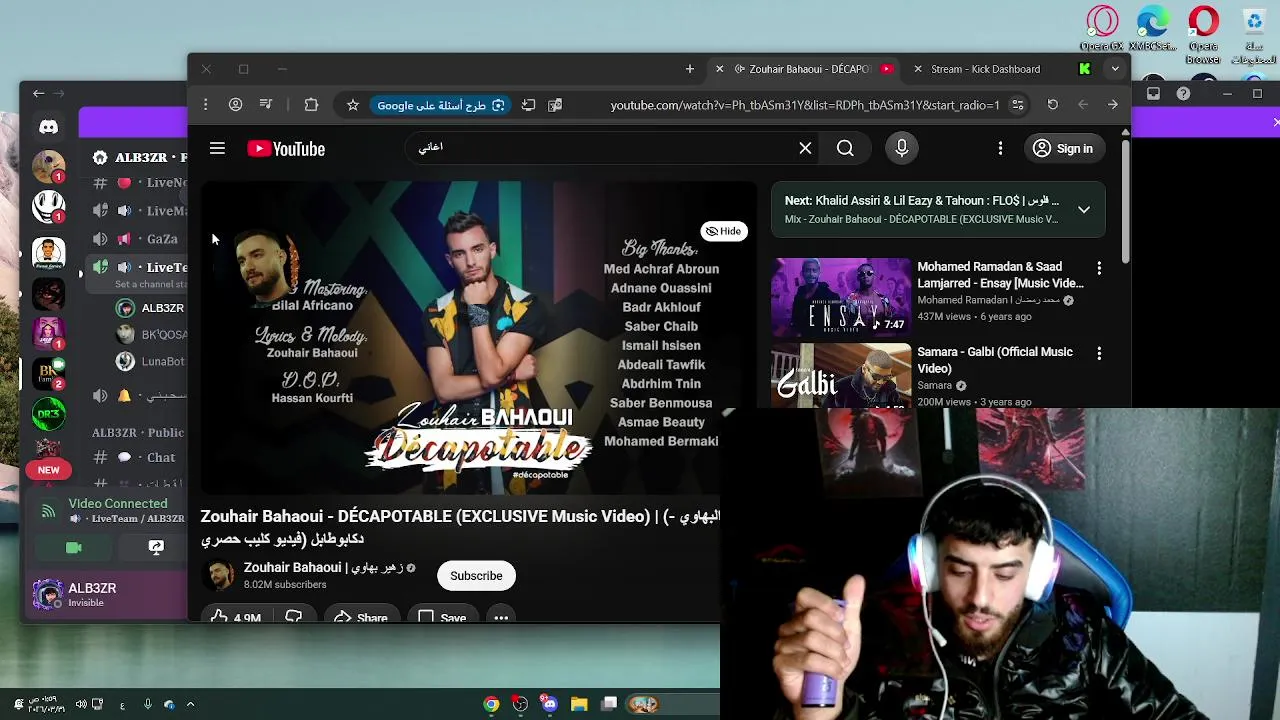Screen dimensions: 1280x720
Task: Open the browser tab search dropdown
Action: pyautogui.click(x=1115, y=69)
